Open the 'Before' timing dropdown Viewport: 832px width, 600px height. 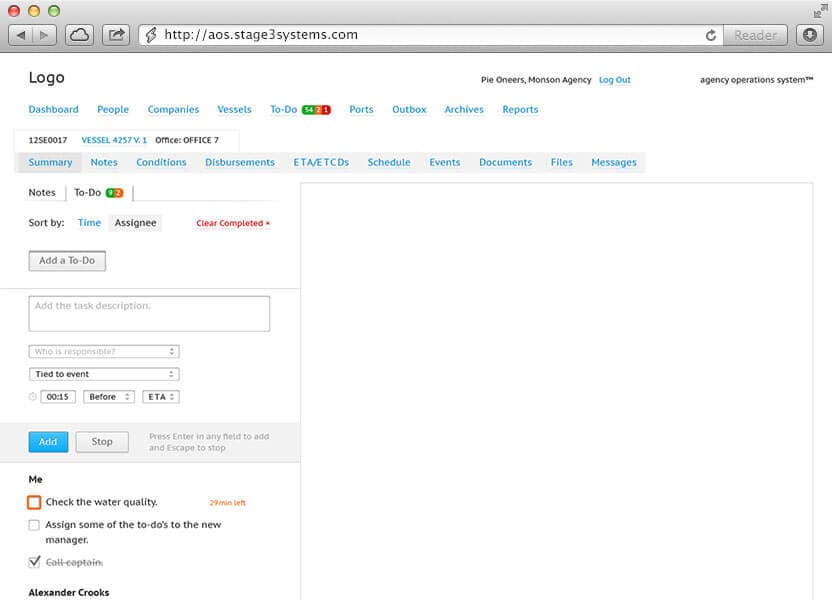tap(108, 396)
